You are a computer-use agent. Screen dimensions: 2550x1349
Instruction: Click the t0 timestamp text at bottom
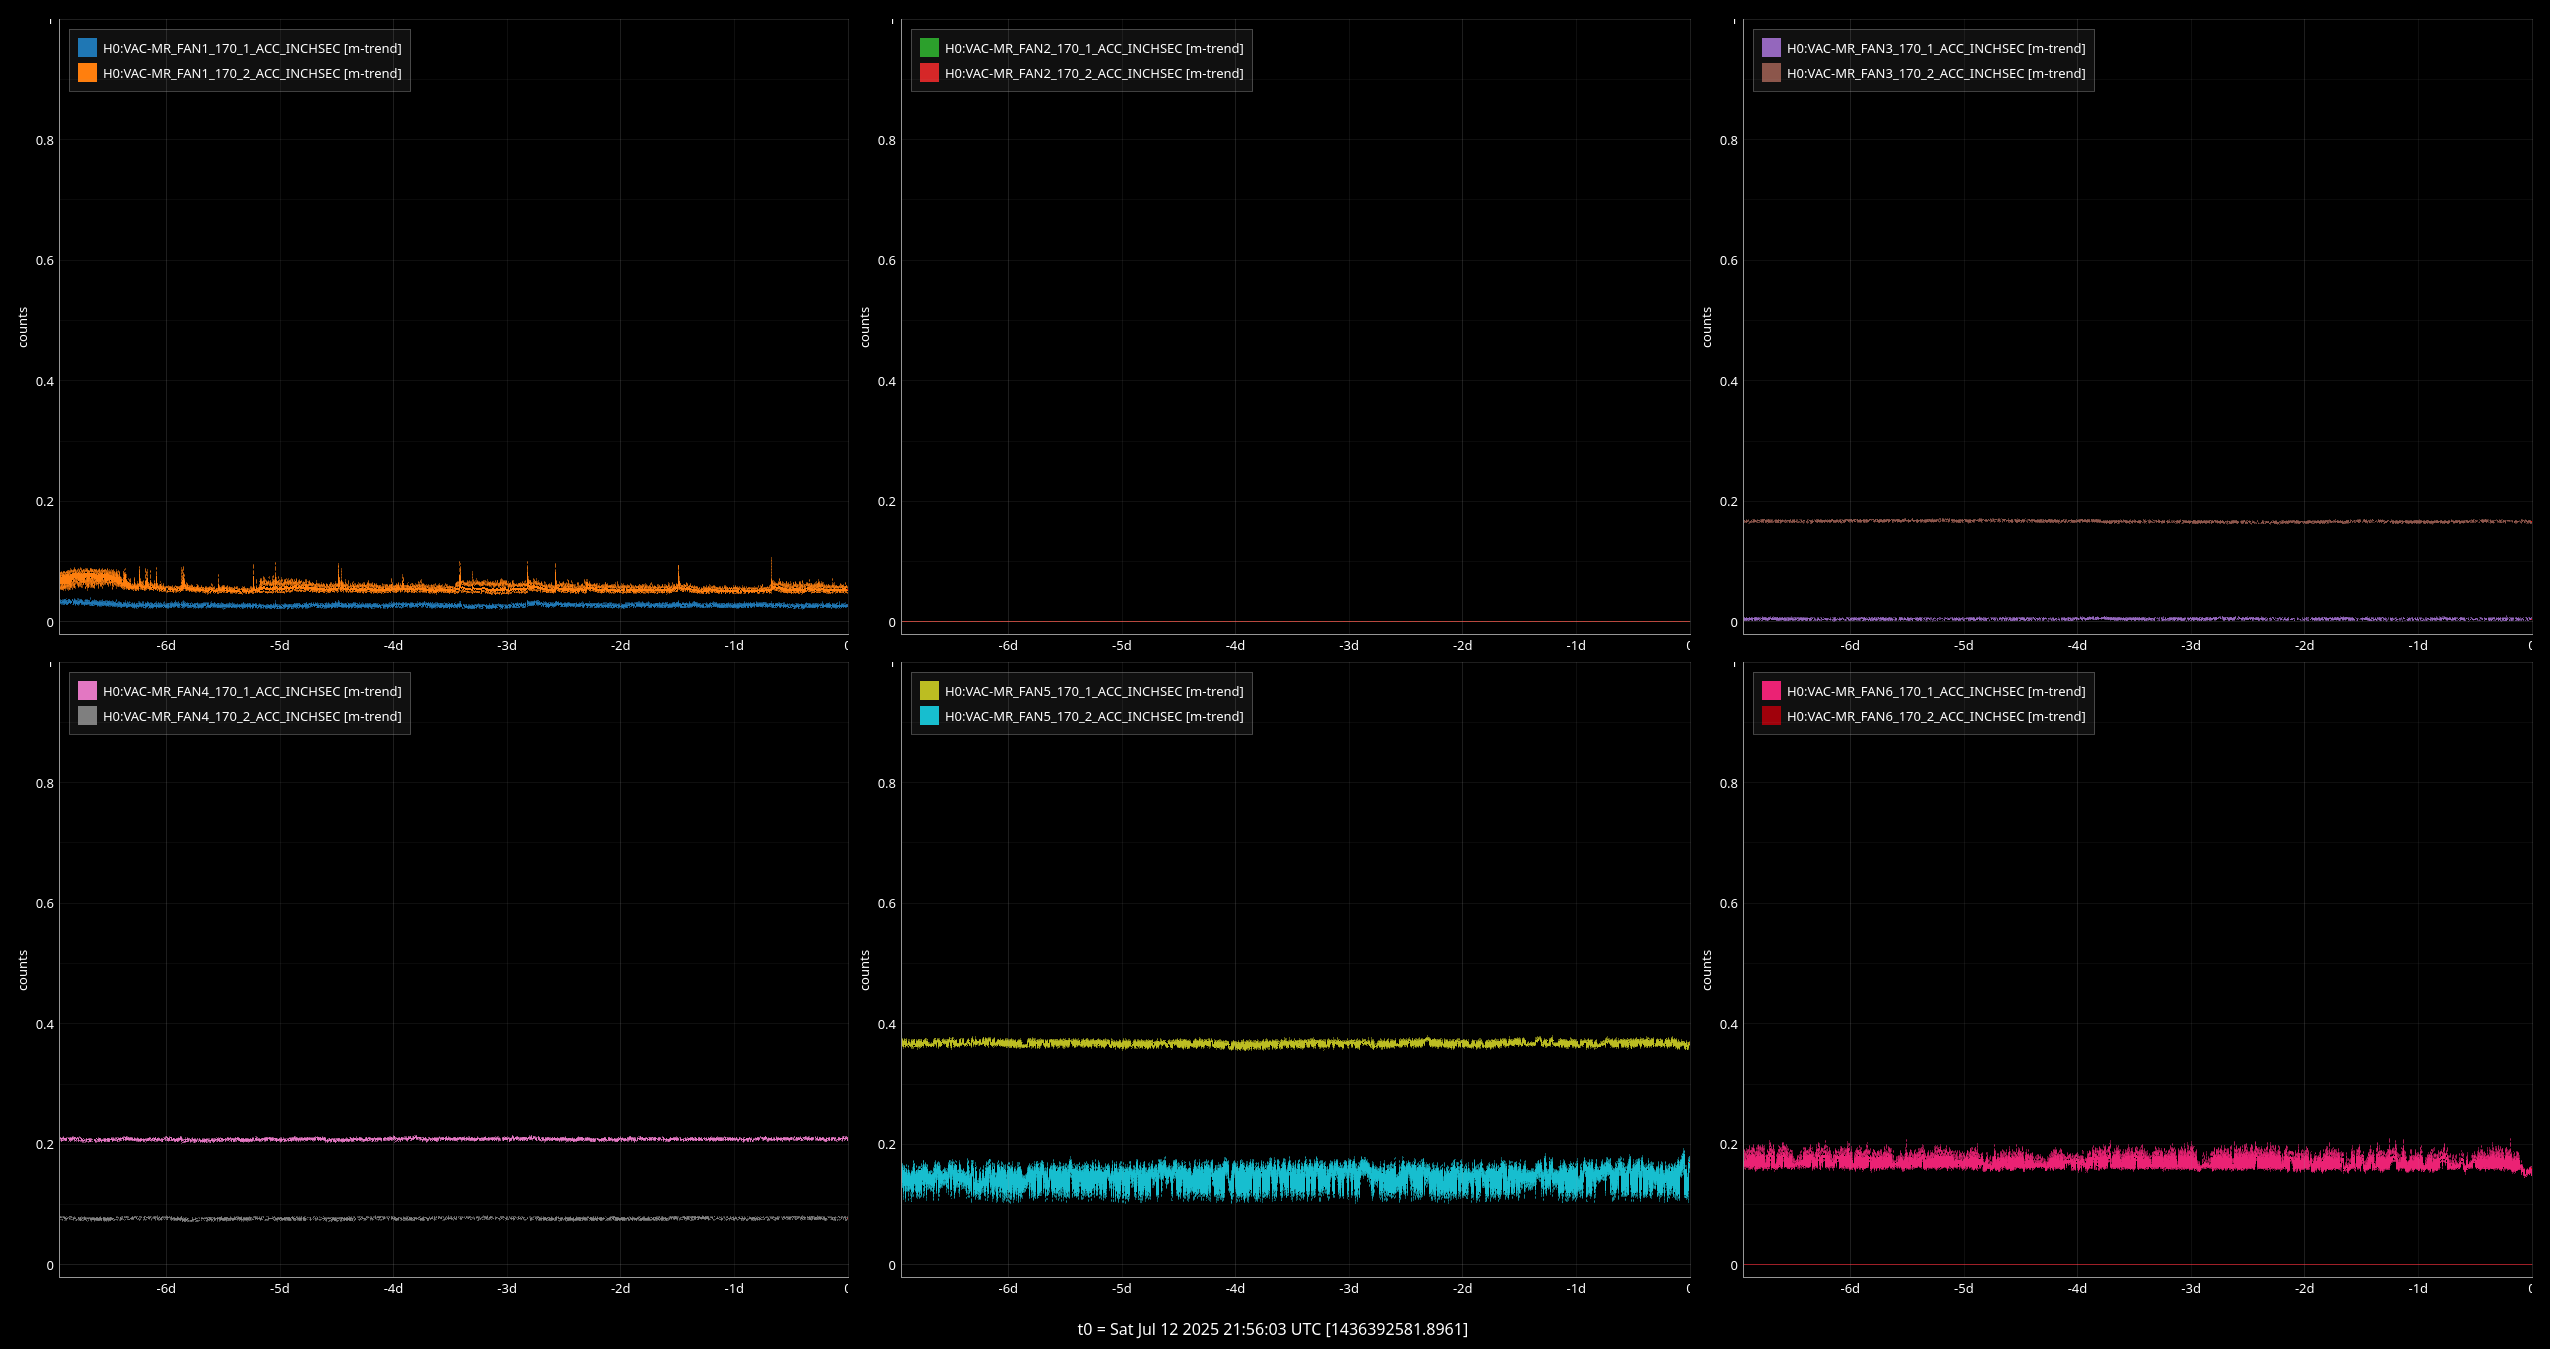point(1273,1329)
